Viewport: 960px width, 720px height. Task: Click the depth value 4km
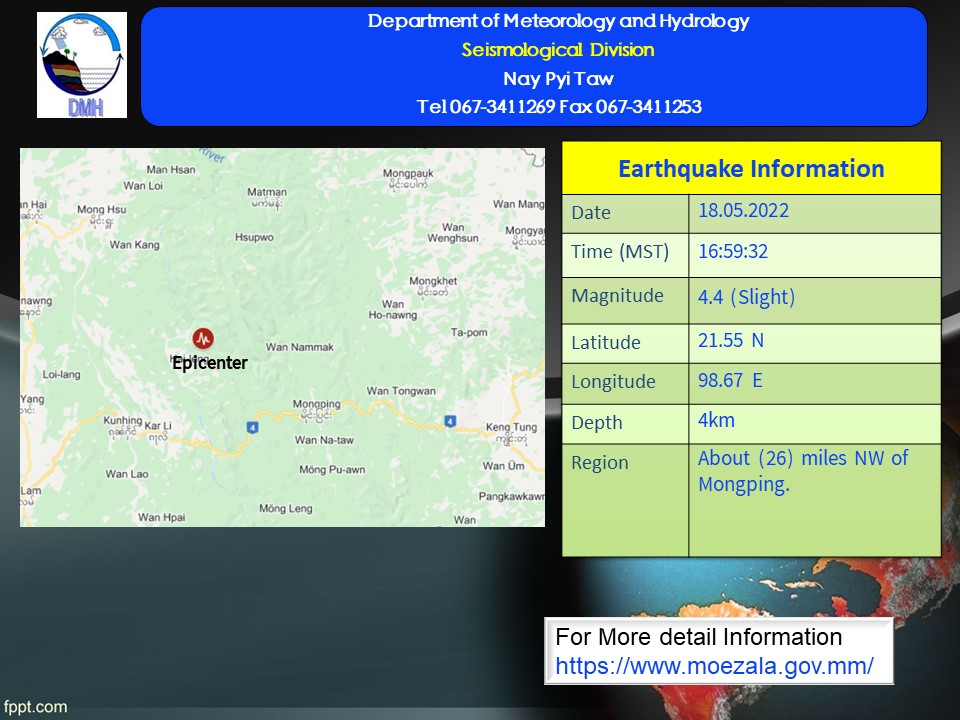(716, 421)
